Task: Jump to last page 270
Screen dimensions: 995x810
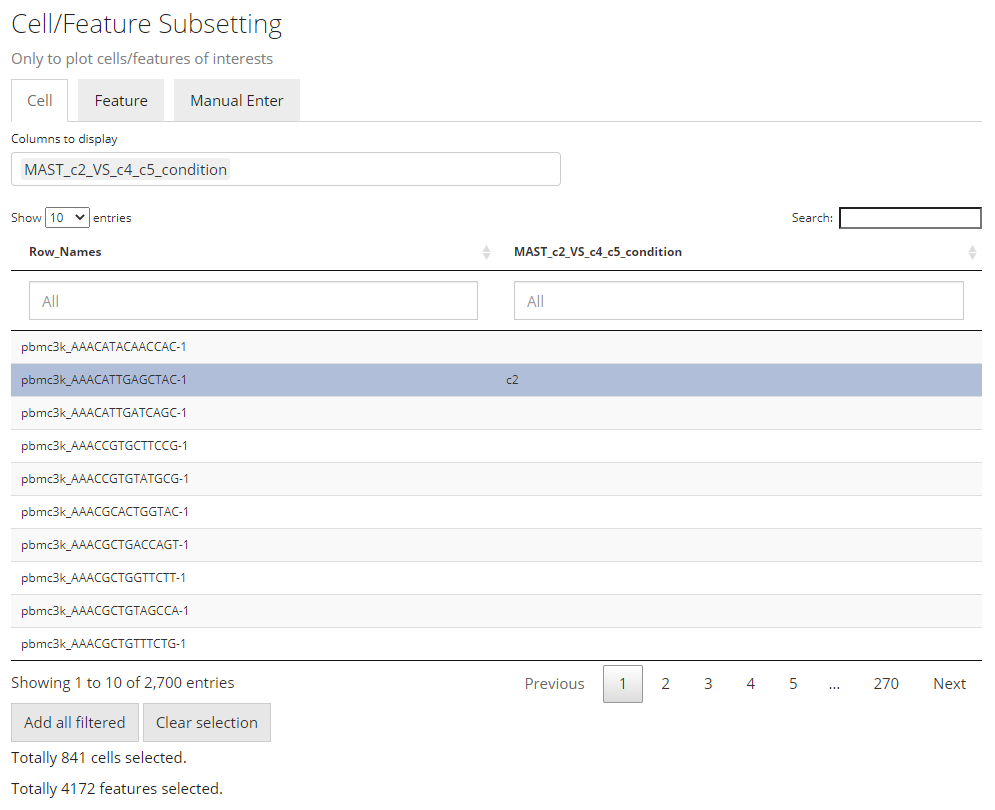Action: [x=885, y=684]
